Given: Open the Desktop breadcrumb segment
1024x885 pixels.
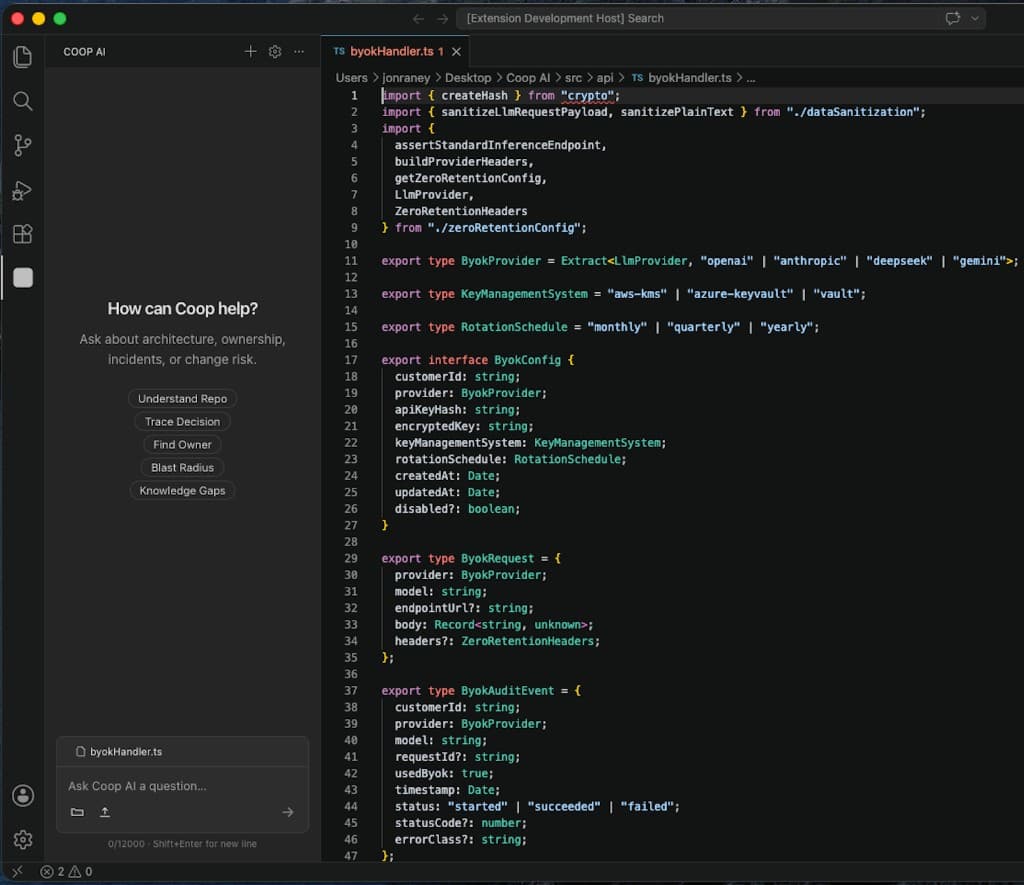Looking at the screenshot, I should 468,78.
